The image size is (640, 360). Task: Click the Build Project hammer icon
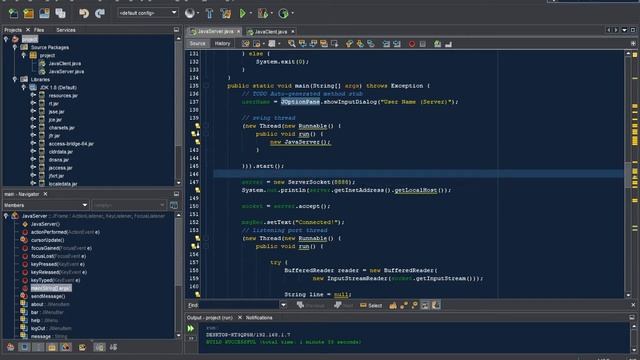(x=209, y=13)
